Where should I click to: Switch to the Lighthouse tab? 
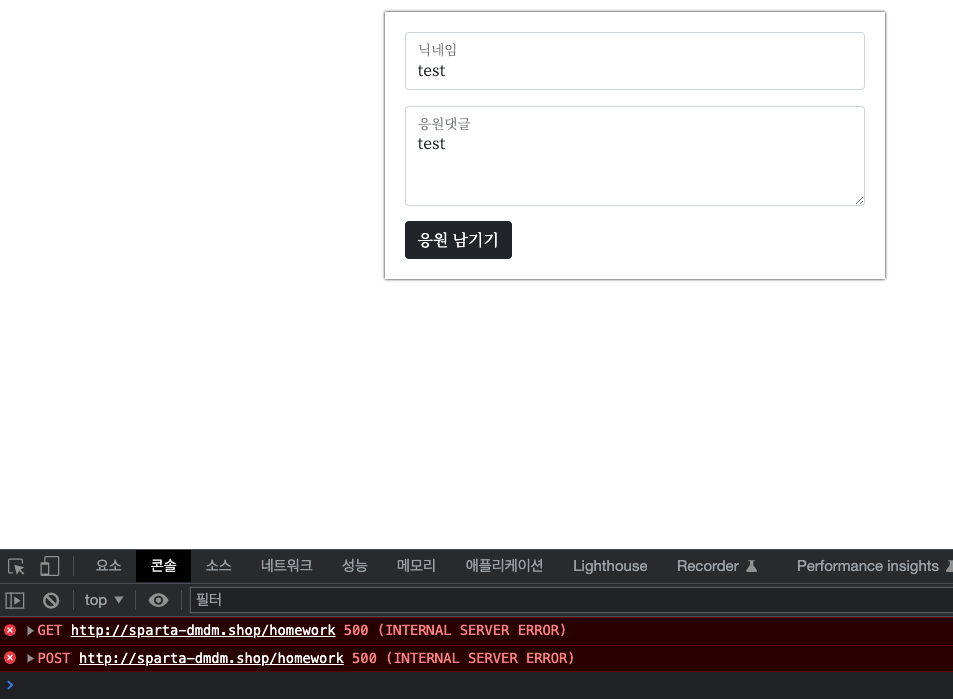coord(610,566)
